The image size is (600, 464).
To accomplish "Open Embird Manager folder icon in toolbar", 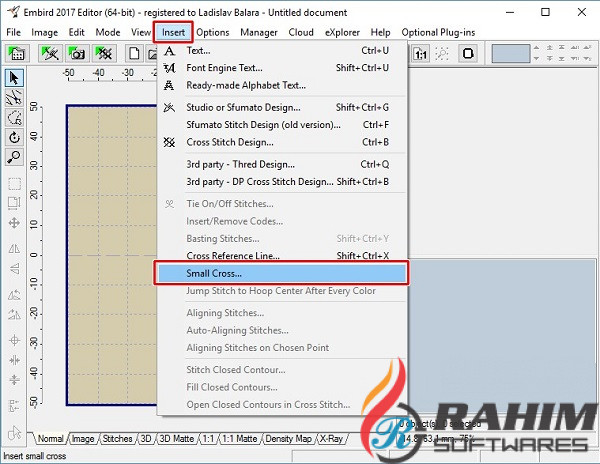I will tap(16, 53).
